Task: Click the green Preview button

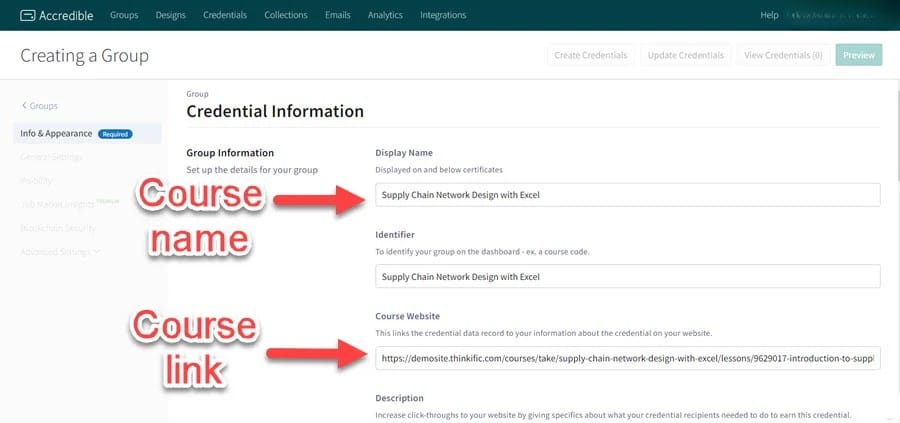Action: tap(859, 56)
